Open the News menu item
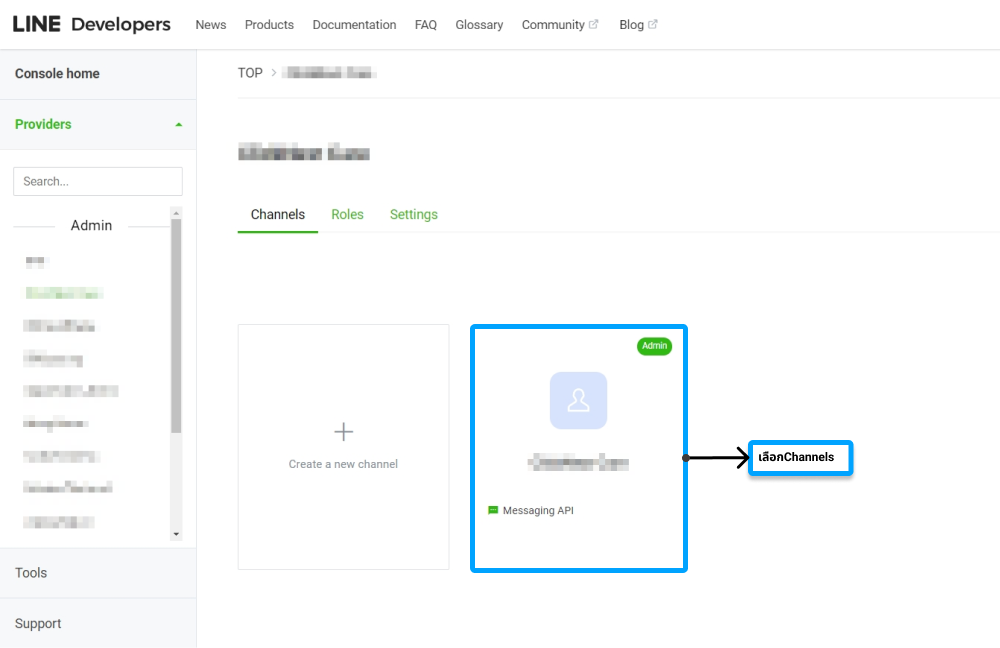1000x648 pixels. tap(210, 24)
